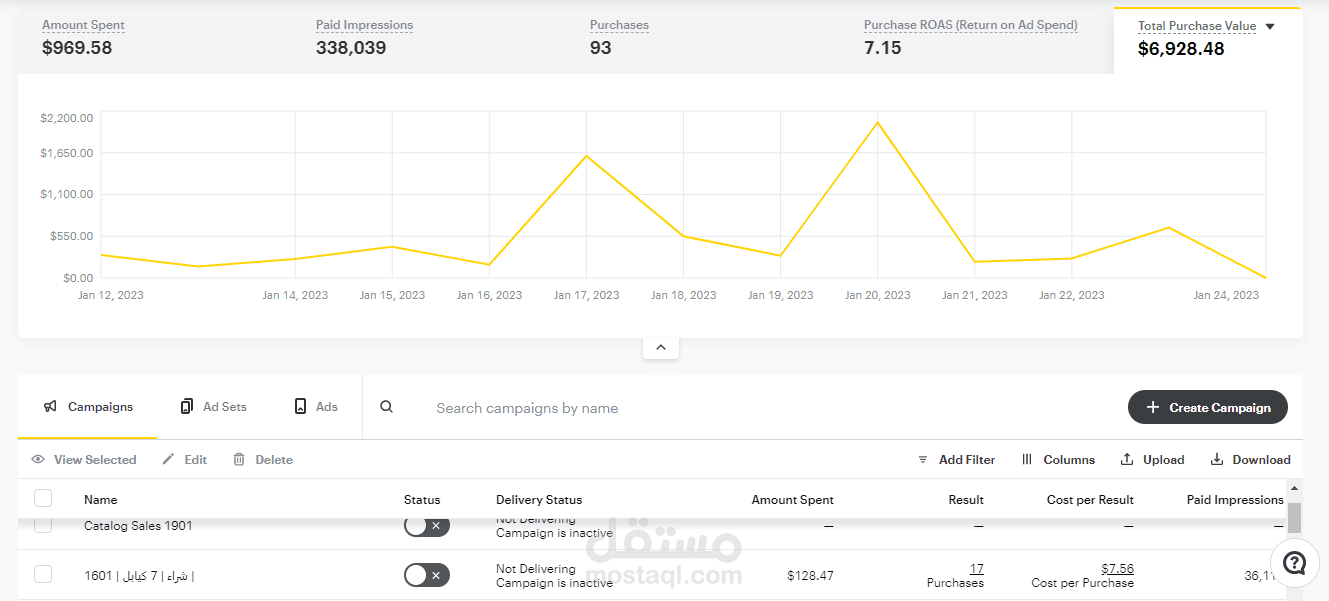Screen dimensions: 1329x601
Task: Open the help question mark bubble
Action: tap(1295, 562)
